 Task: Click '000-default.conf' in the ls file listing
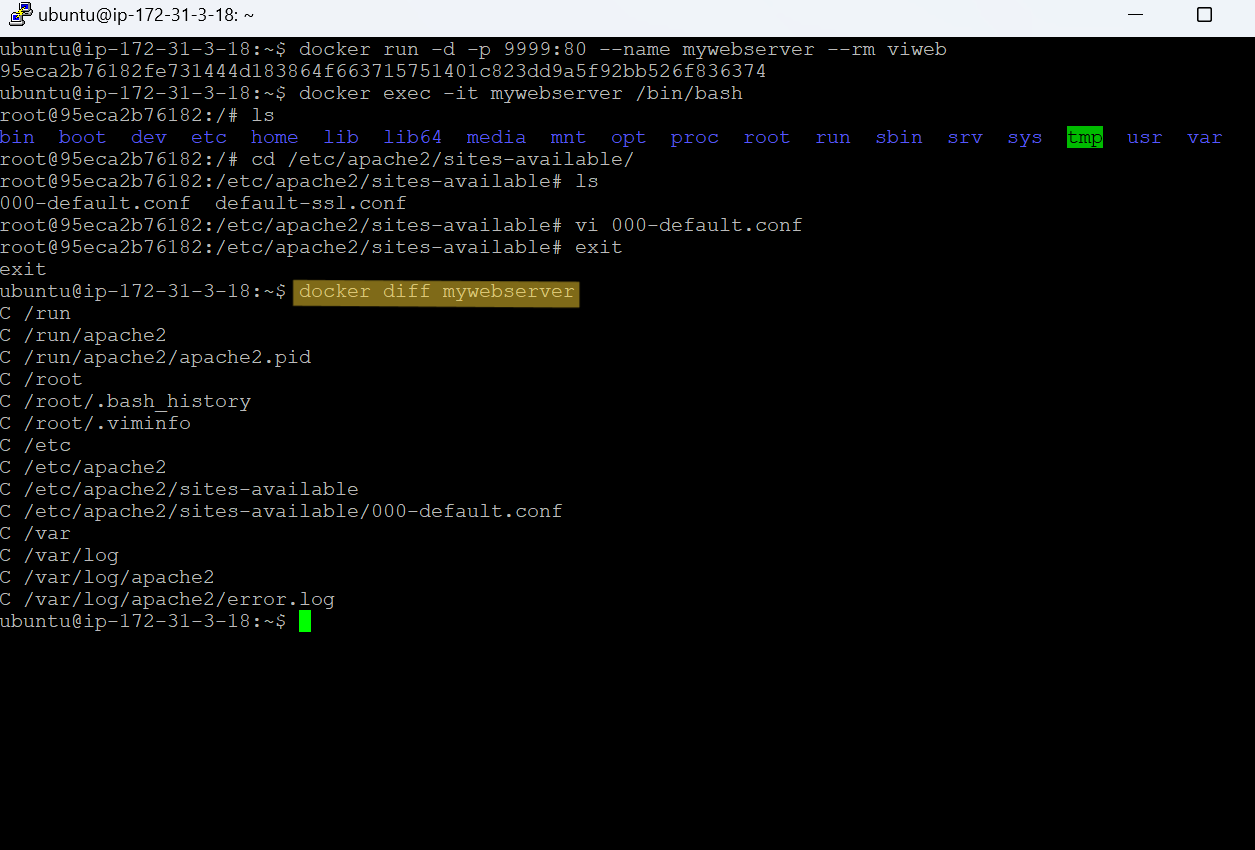click(x=95, y=204)
